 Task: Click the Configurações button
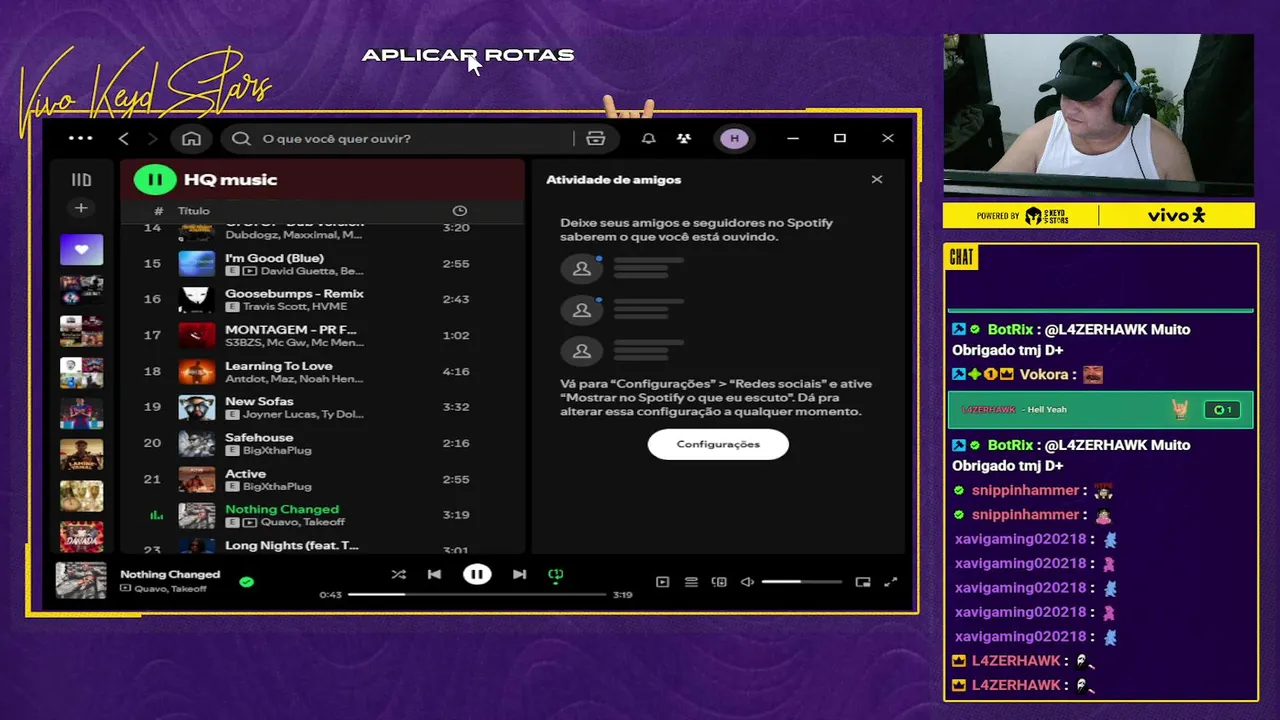point(718,444)
